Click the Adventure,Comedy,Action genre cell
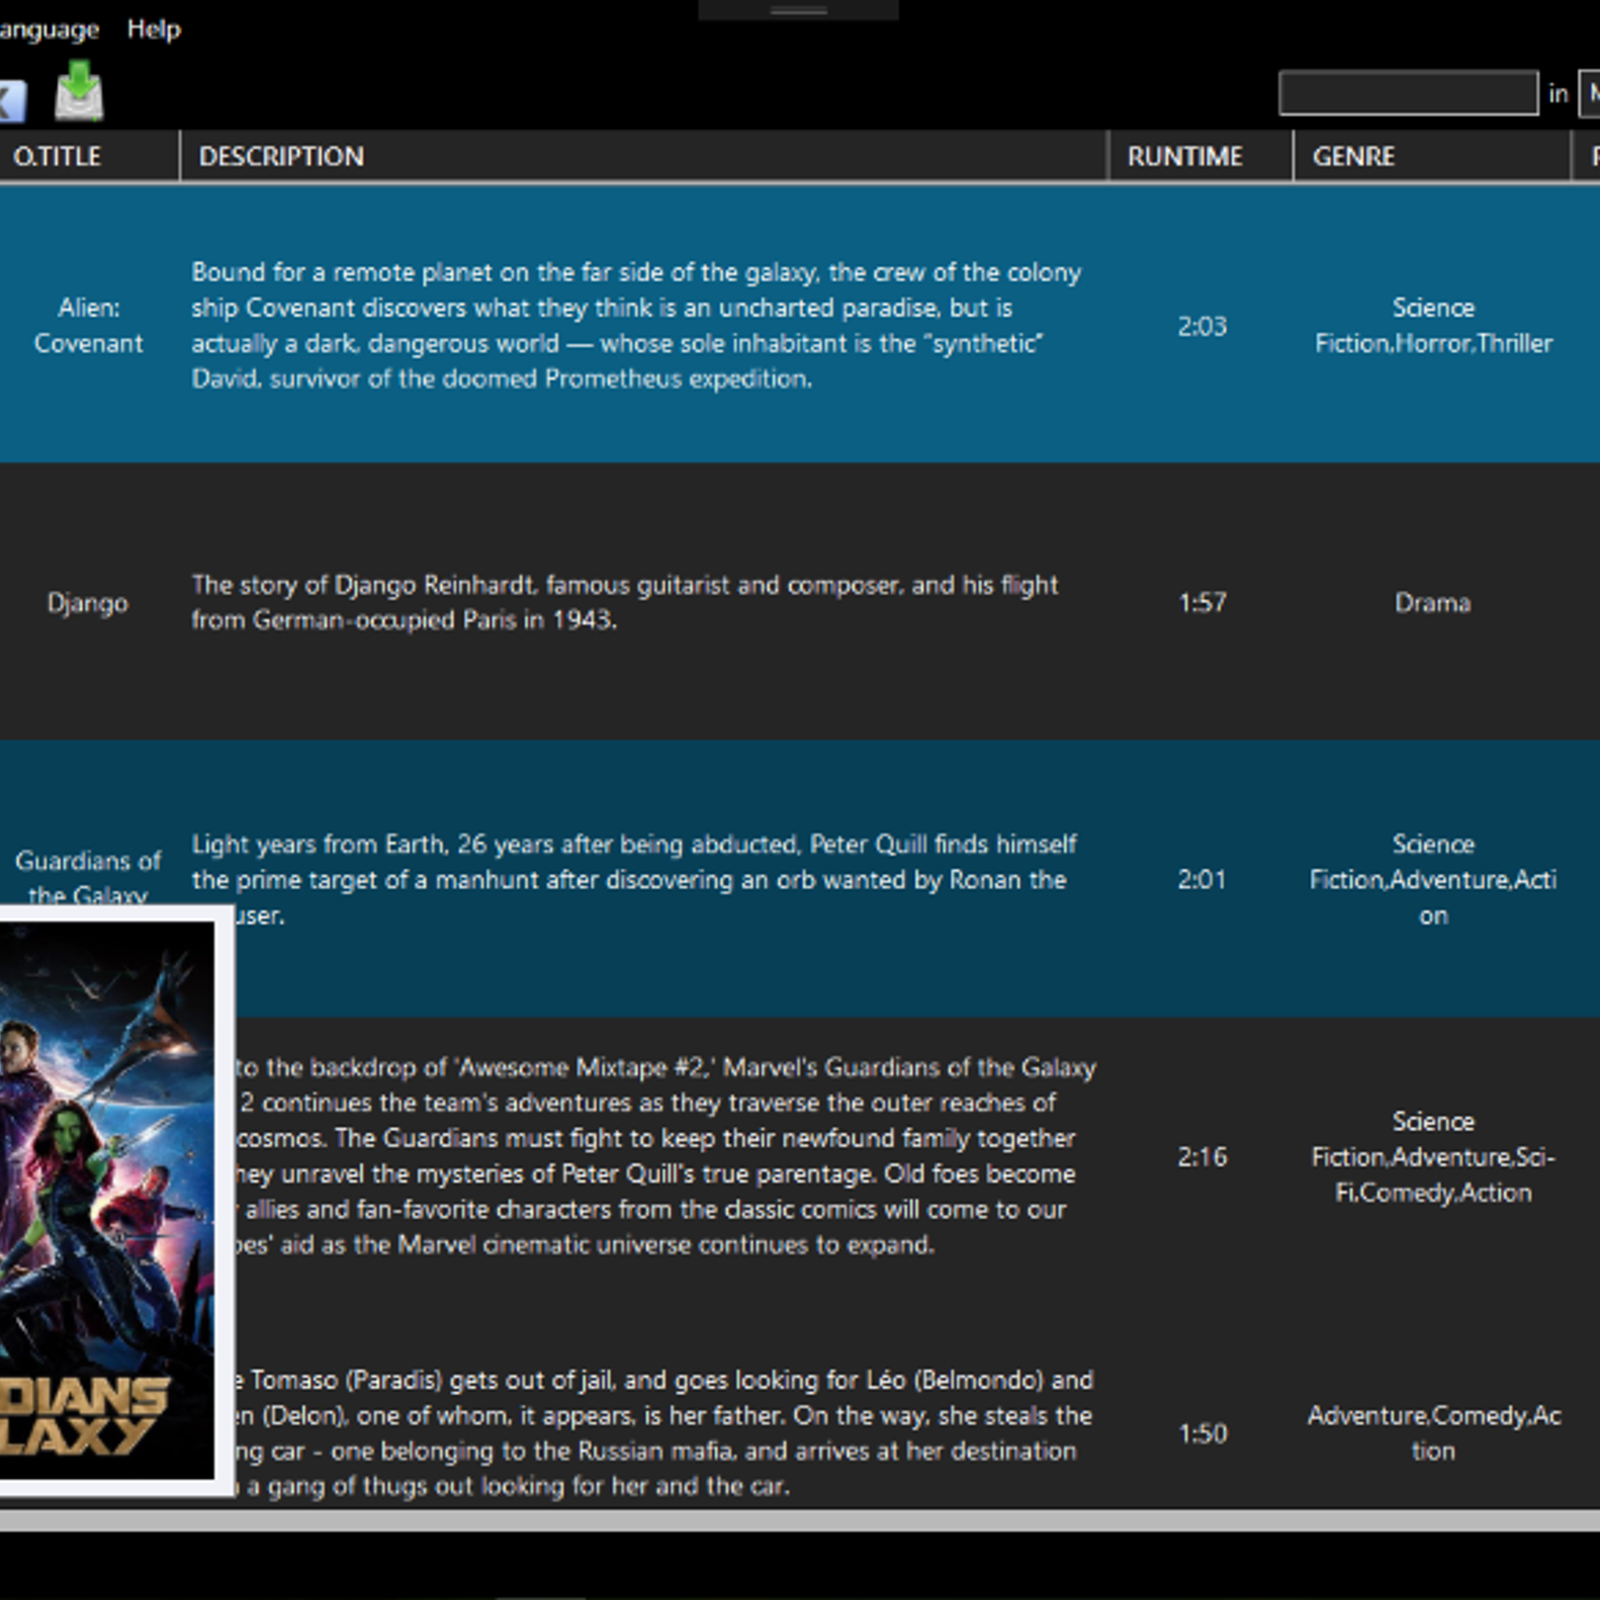This screenshot has height=1600, width=1600. tap(1433, 1432)
